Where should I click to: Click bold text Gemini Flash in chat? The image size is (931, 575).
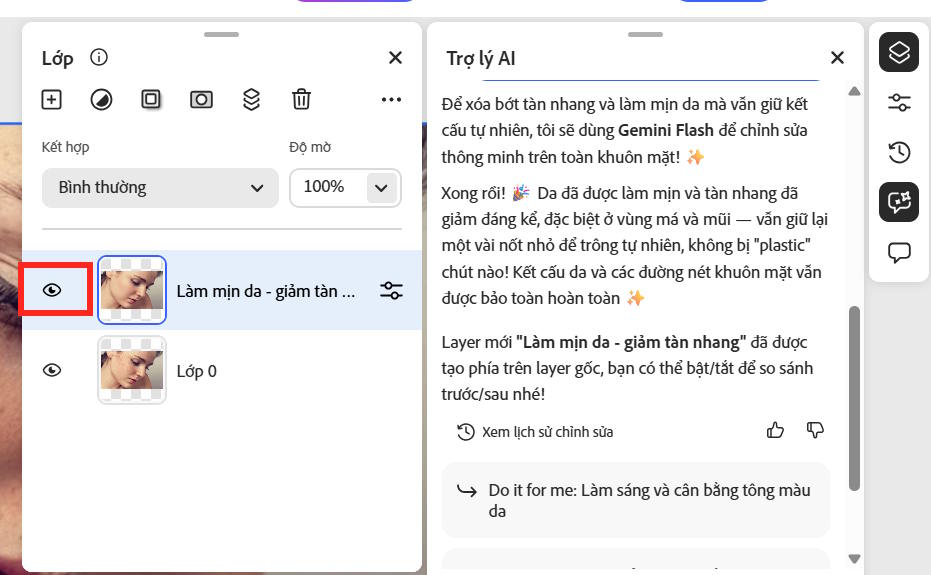point(666,130)
